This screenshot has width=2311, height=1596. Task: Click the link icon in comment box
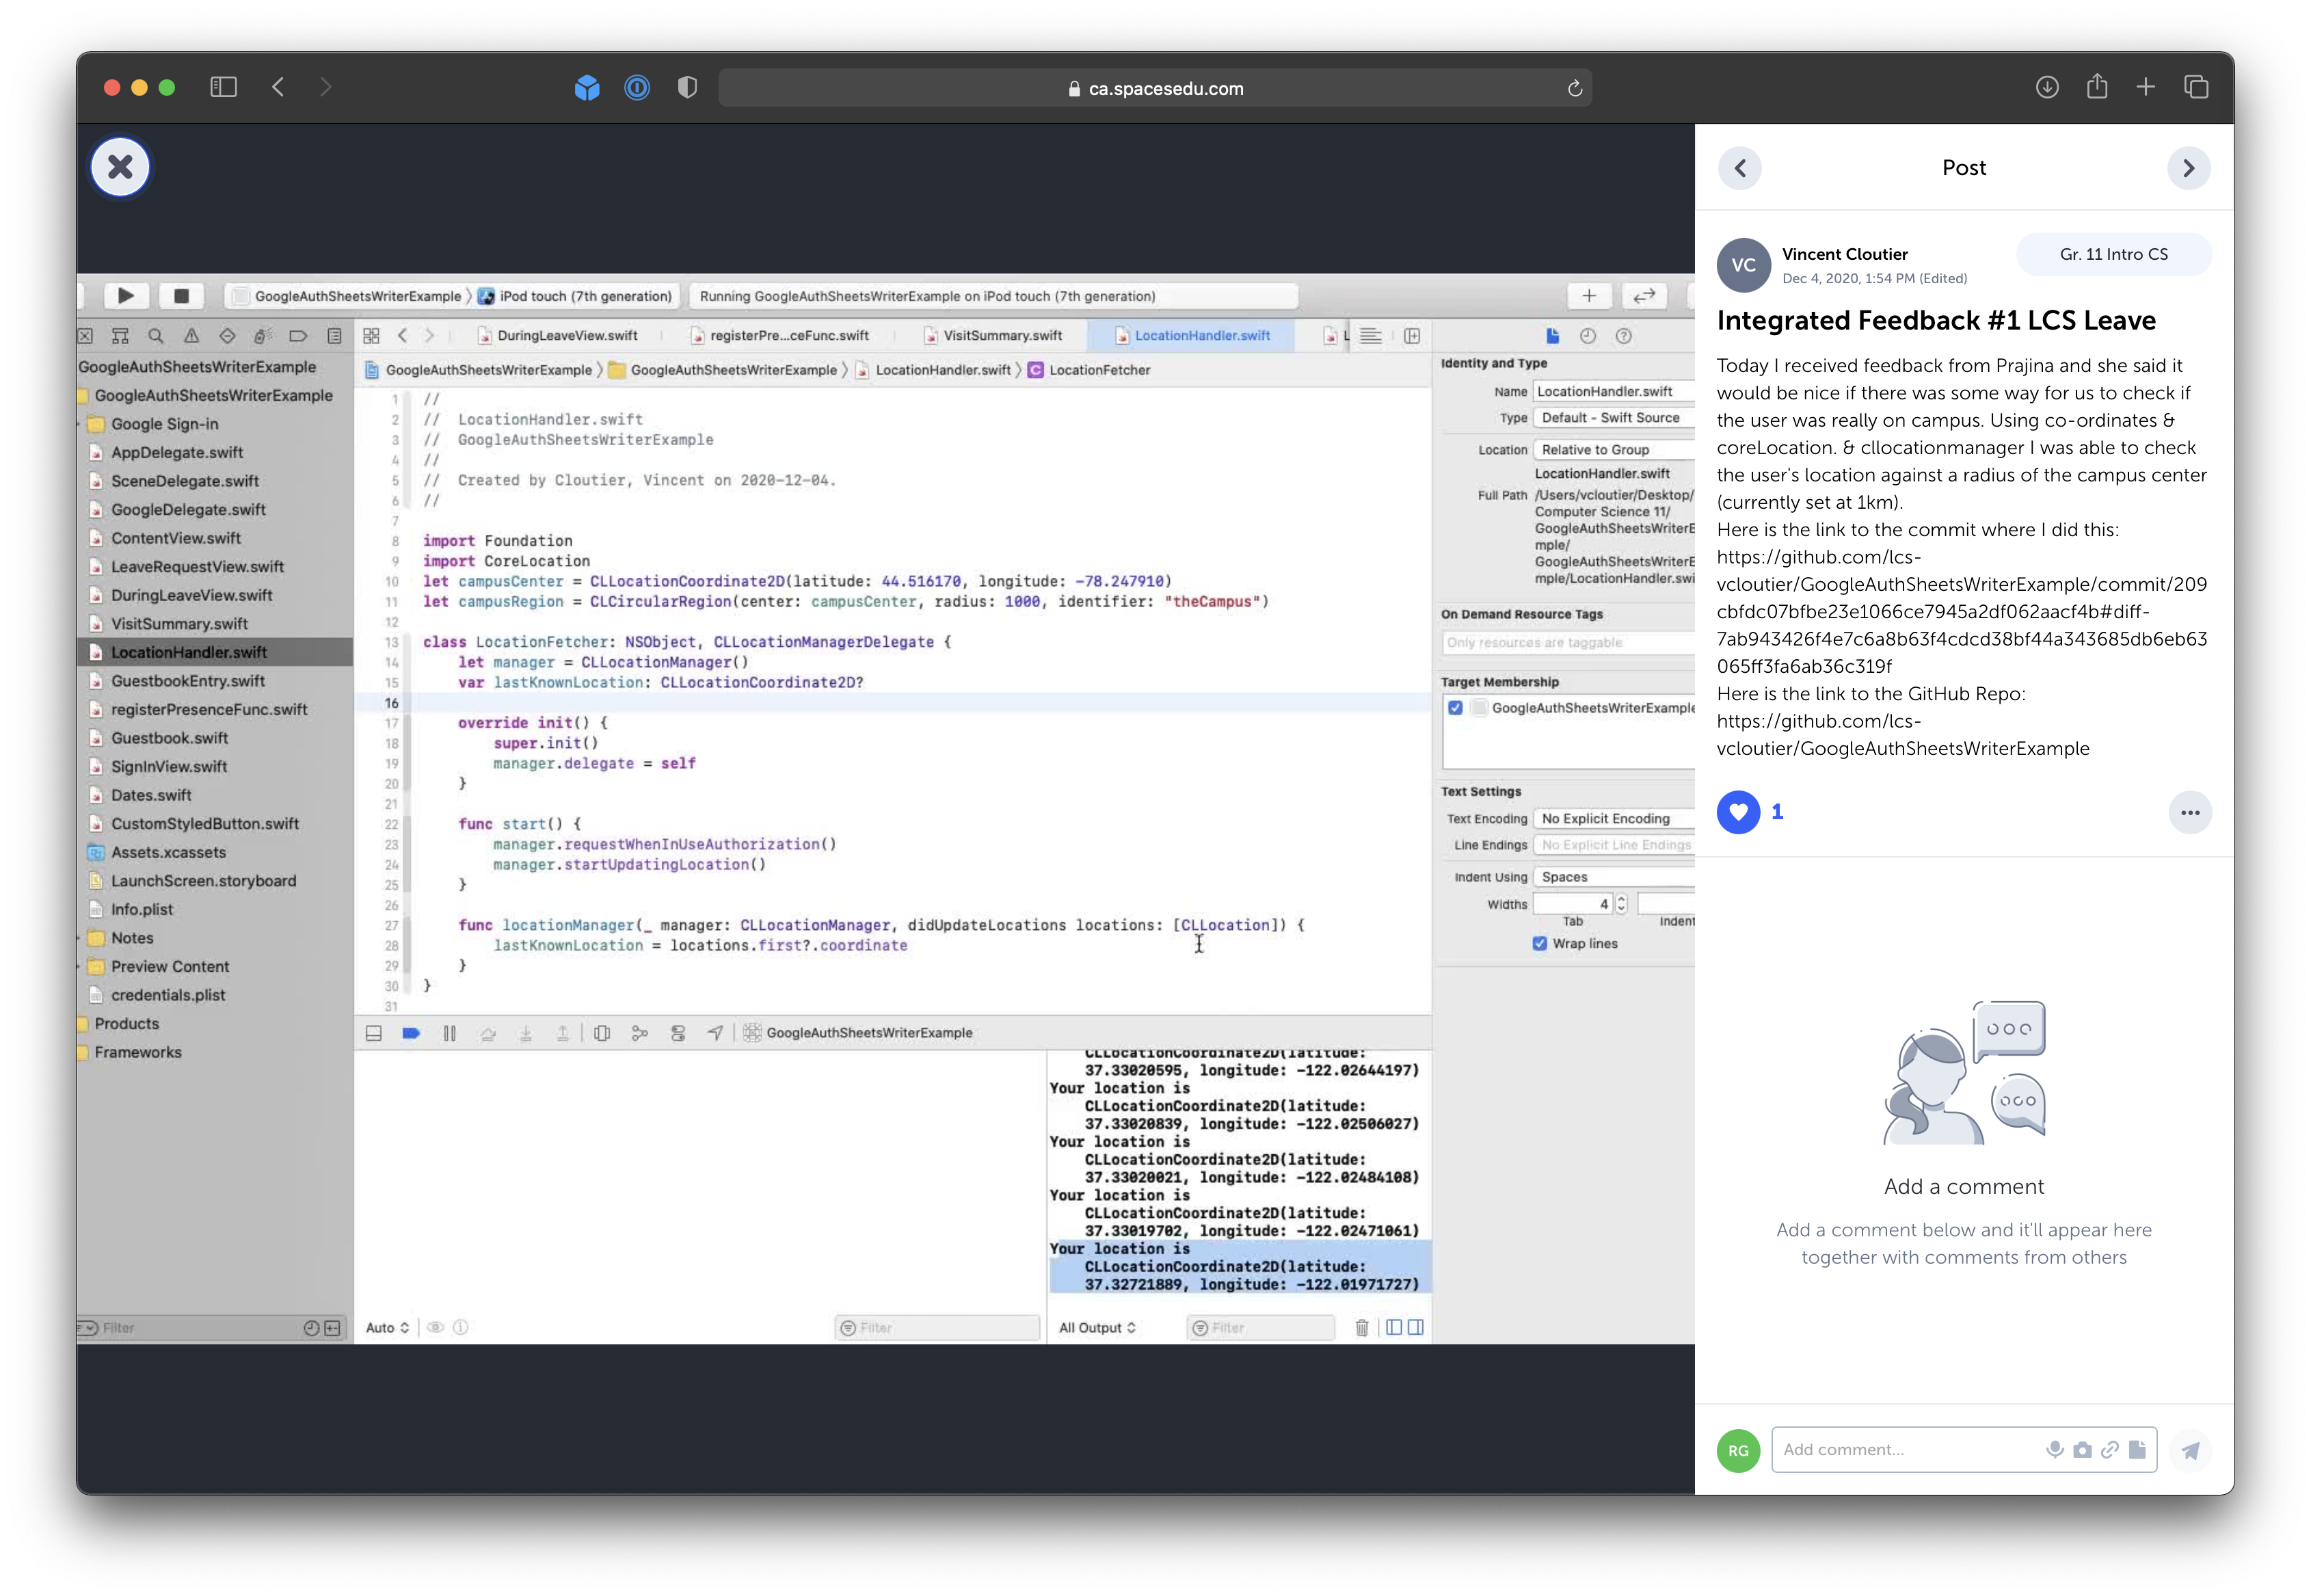(2110, 1450)
